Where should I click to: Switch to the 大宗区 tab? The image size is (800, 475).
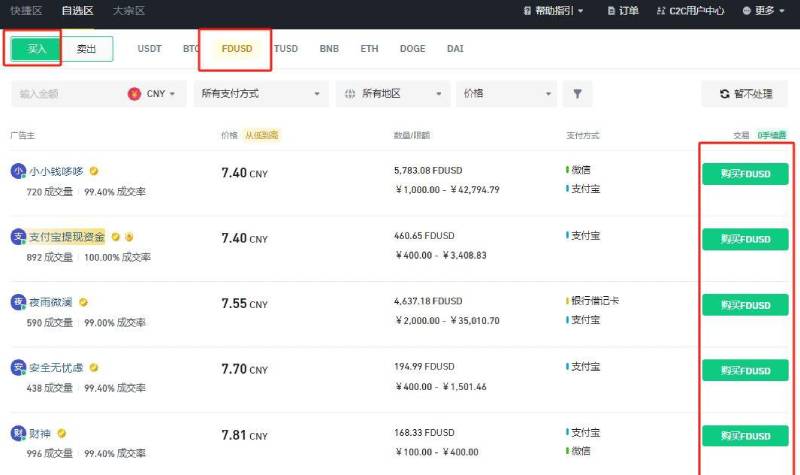(x=129, y=11)
